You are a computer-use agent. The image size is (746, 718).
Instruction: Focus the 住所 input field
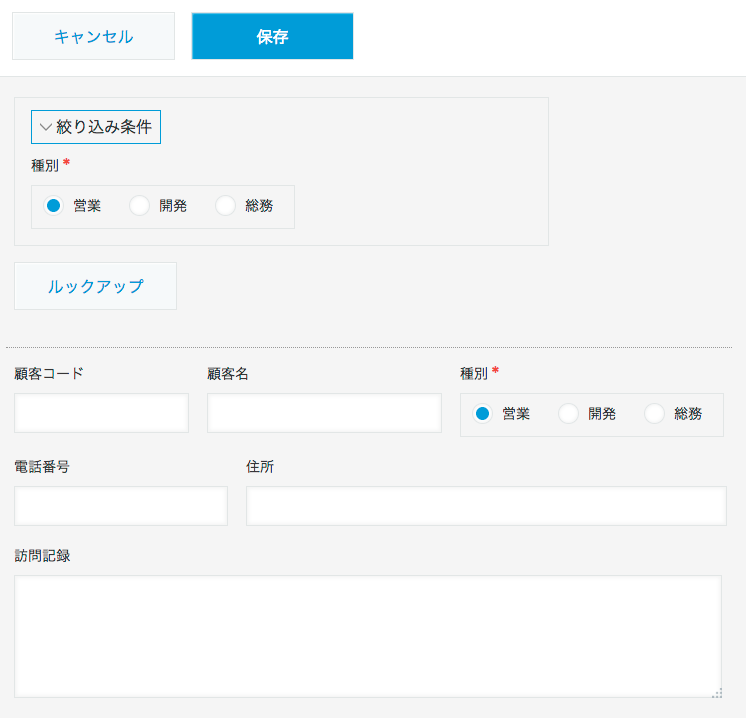pos(486,506)
